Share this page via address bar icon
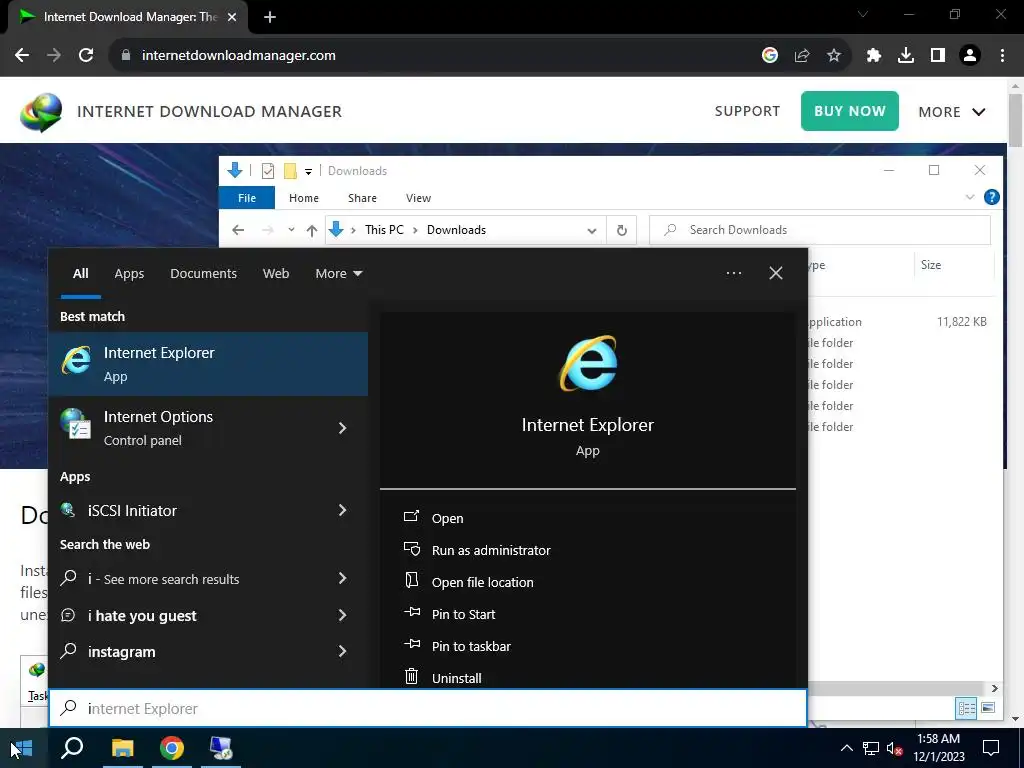 coord(802,56)
